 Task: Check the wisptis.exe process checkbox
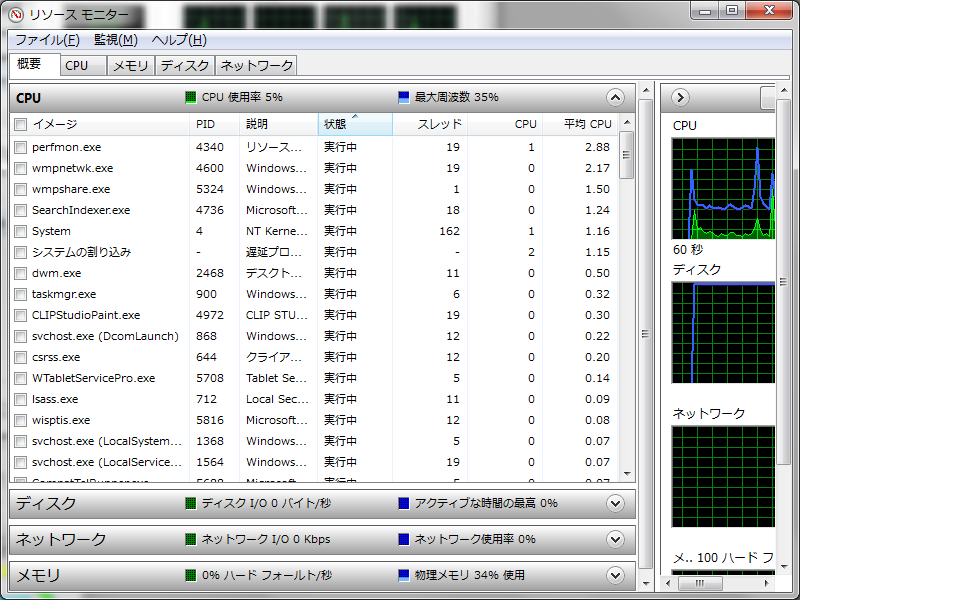pyautogui.click(x=21, y=421)
